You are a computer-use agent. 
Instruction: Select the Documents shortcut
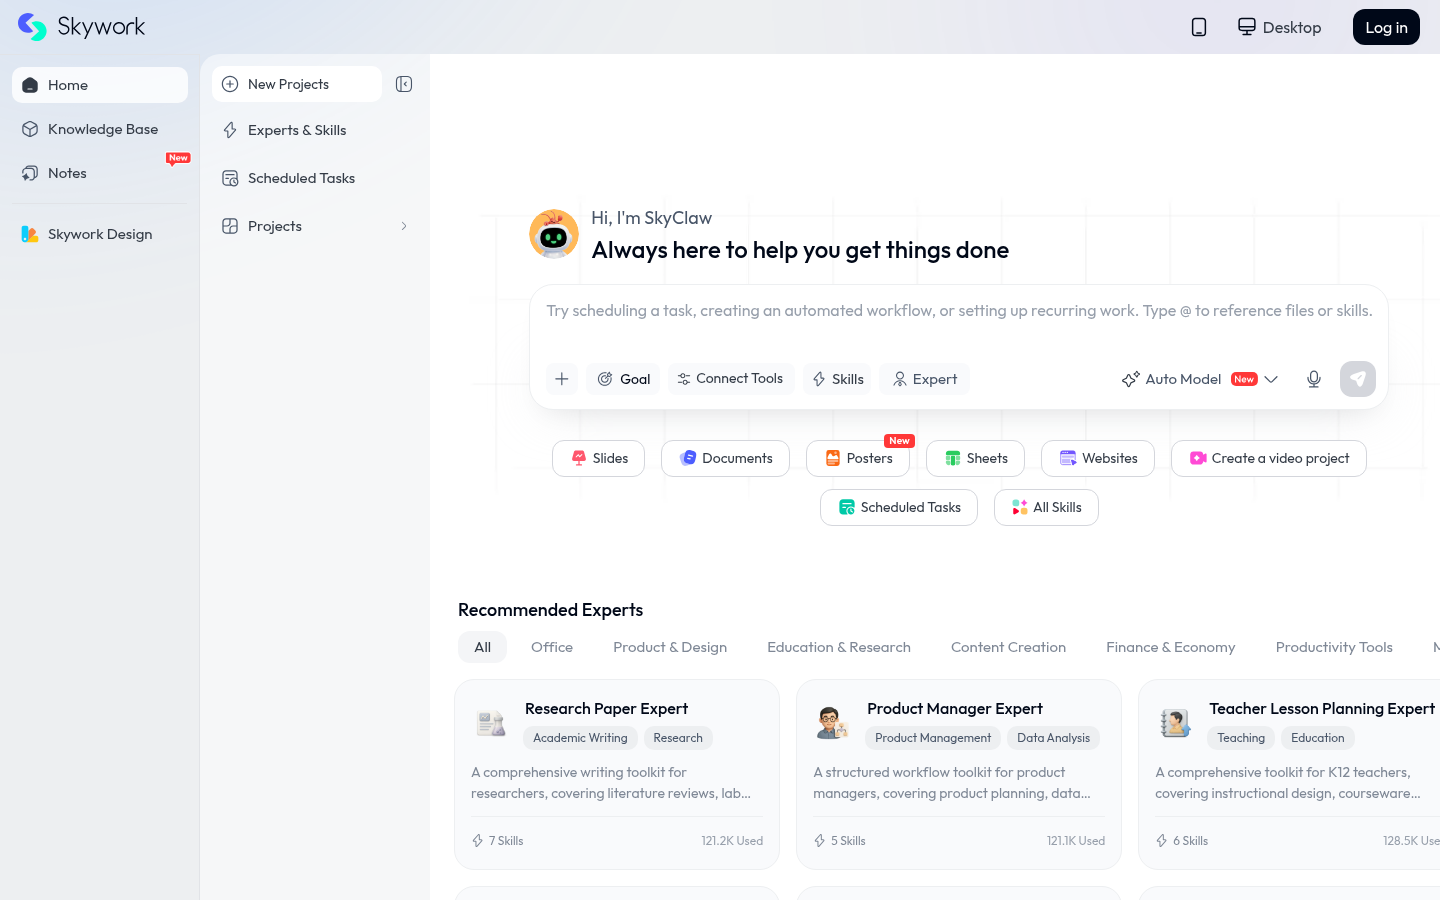point(725,458)
